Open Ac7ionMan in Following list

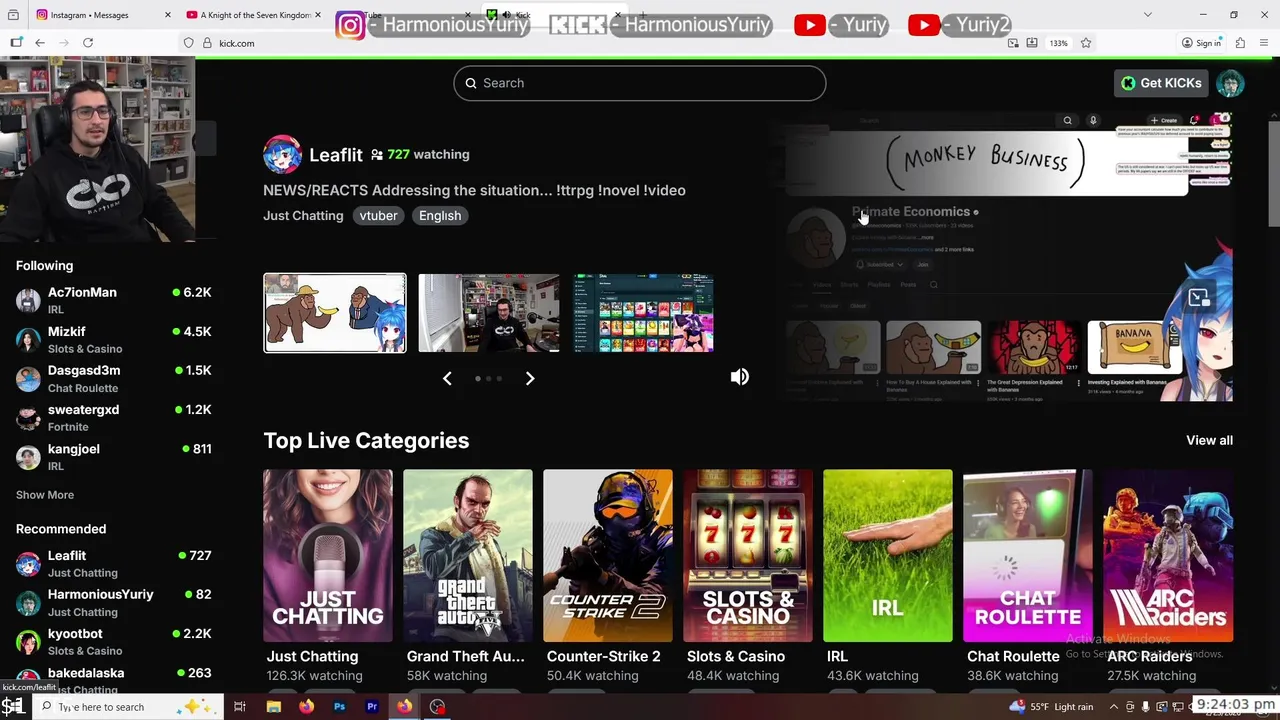tap(113, 301)
